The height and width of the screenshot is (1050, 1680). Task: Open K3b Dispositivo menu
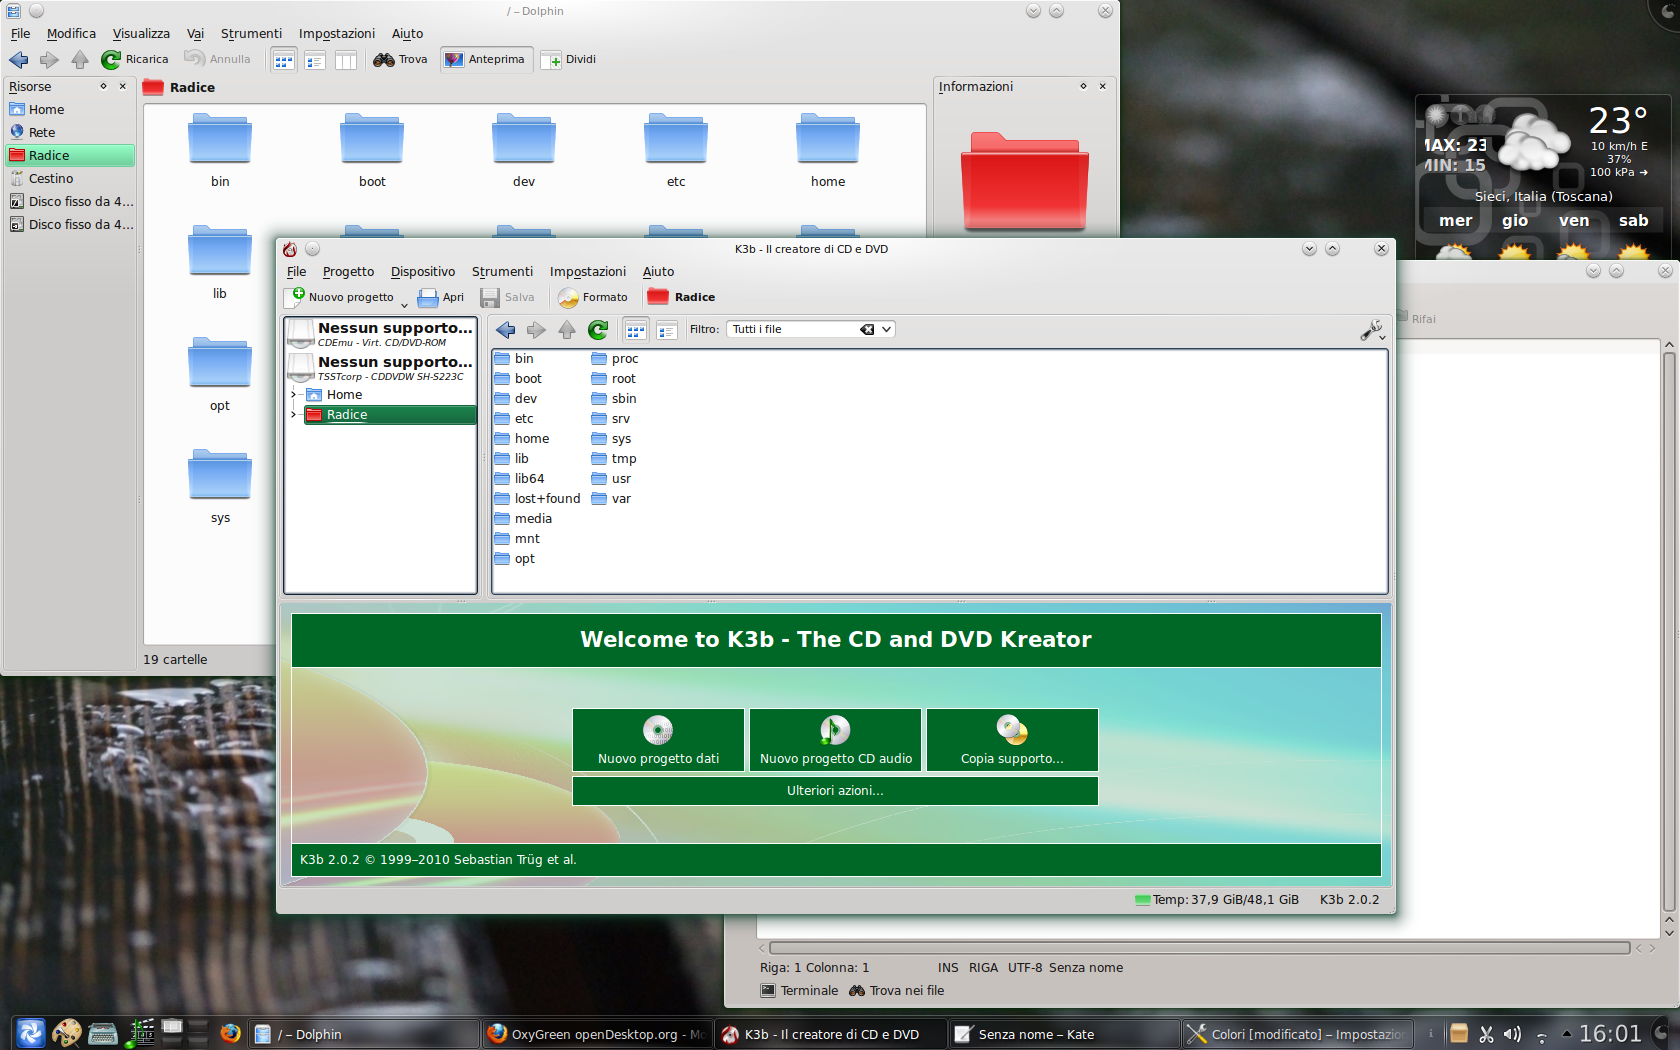(423, 272)
